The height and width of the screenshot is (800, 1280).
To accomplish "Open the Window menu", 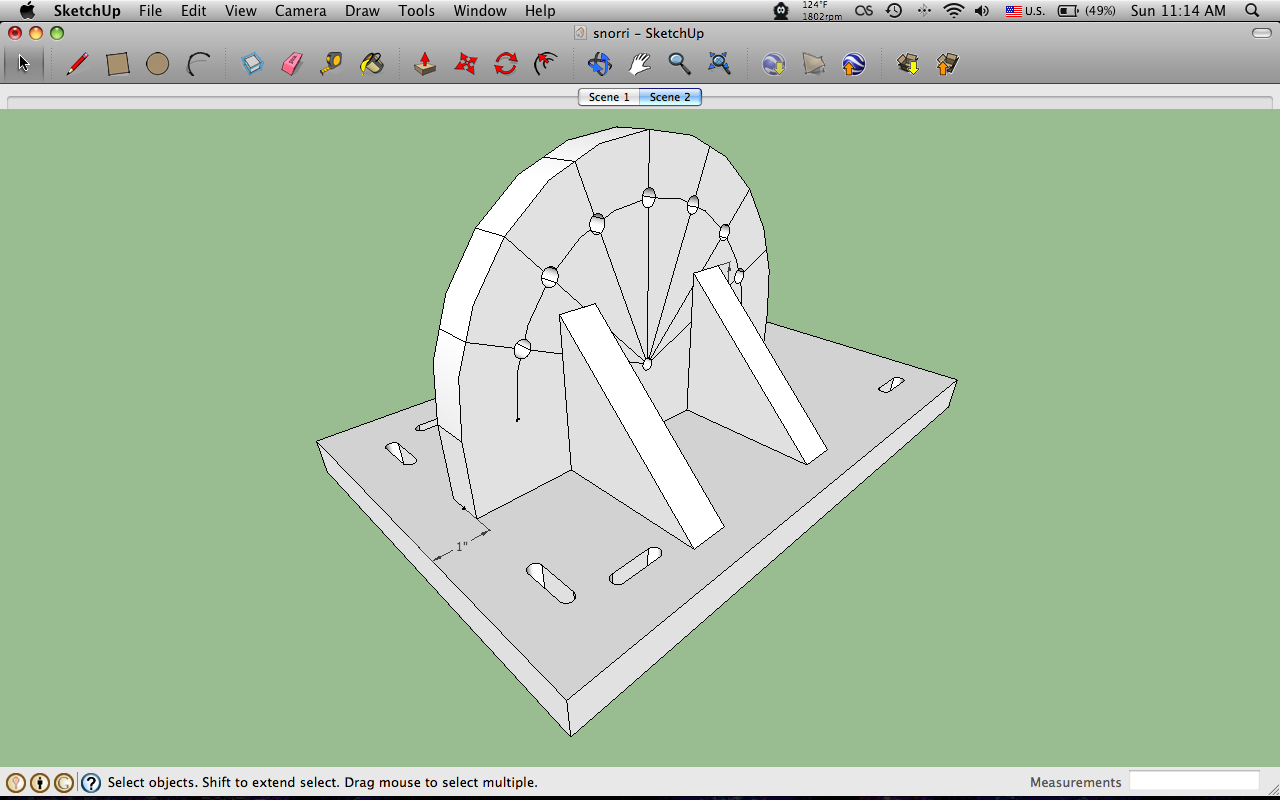I will pyautogui.click(x=480, y=11).
